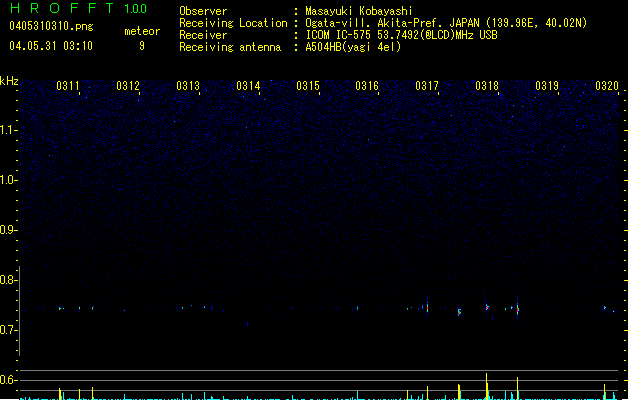
Task: Click time marker 0316
Action: 367,86
